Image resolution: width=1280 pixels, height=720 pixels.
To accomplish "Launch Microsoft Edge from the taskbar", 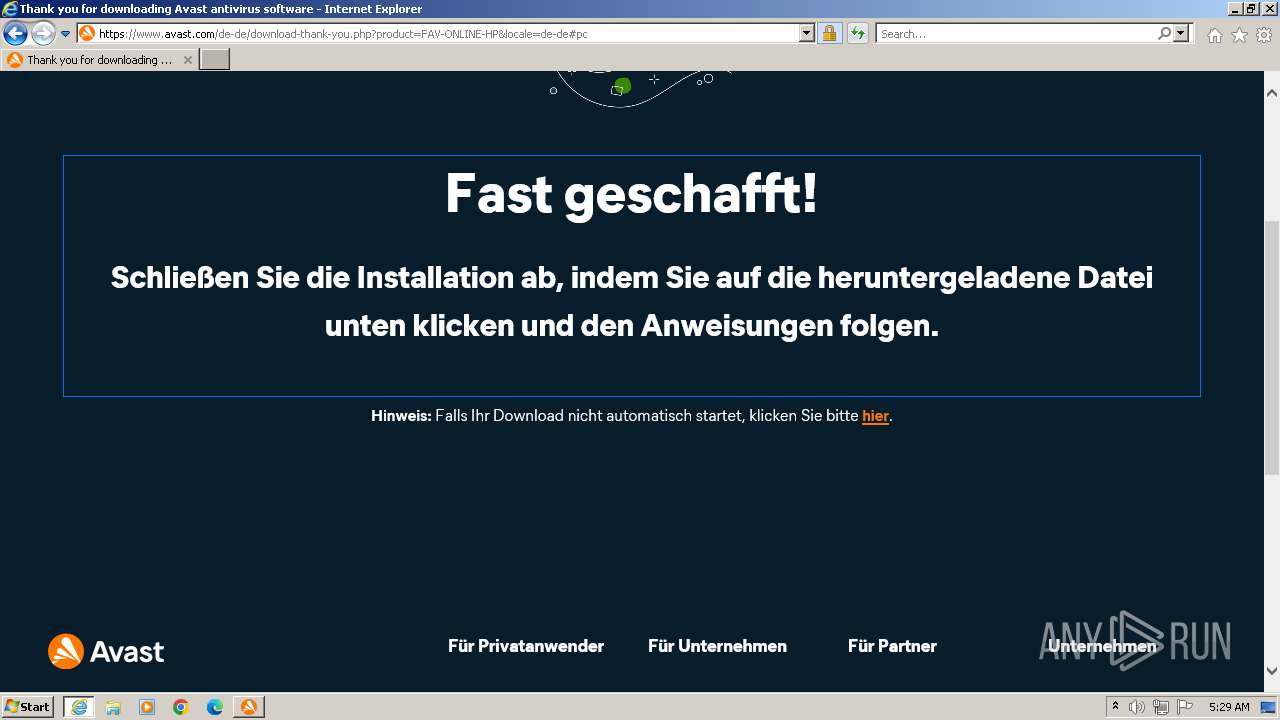I will (215, 707).
